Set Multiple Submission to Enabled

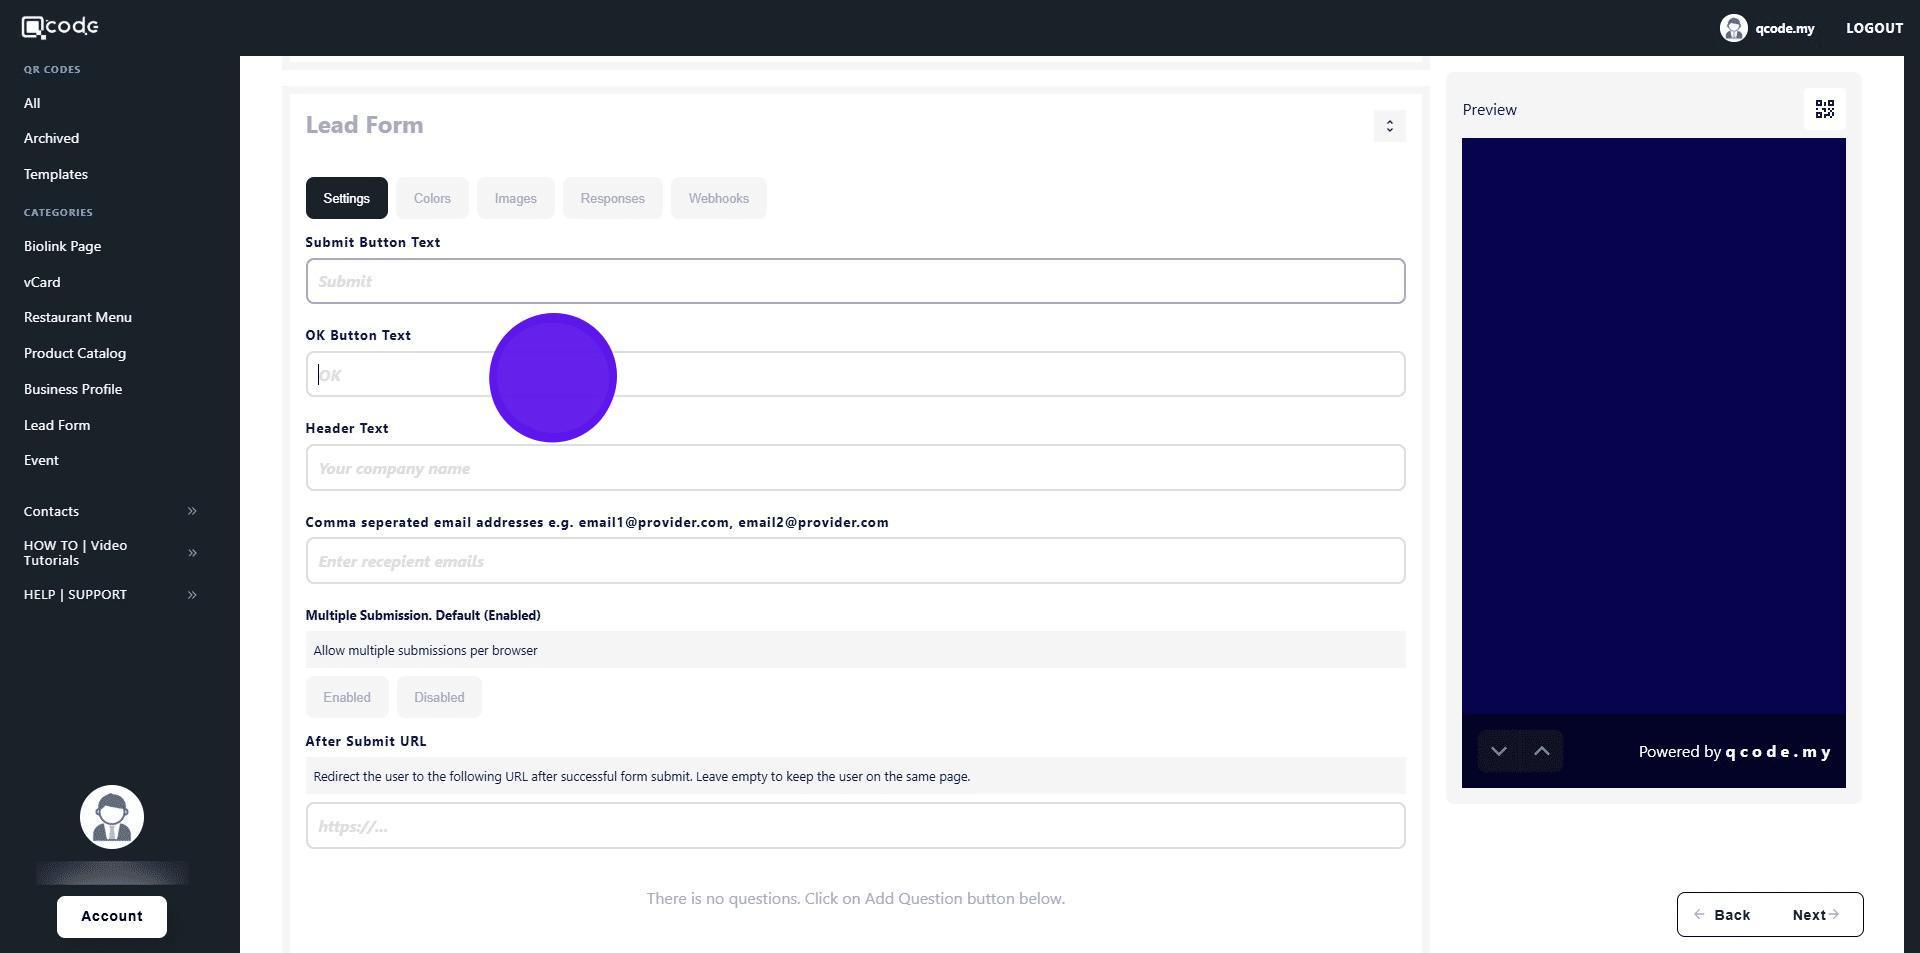347,697
